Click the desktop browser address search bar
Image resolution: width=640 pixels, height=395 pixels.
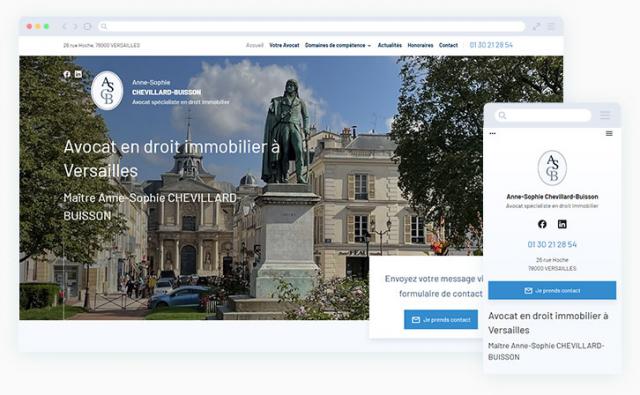(311, 27)
